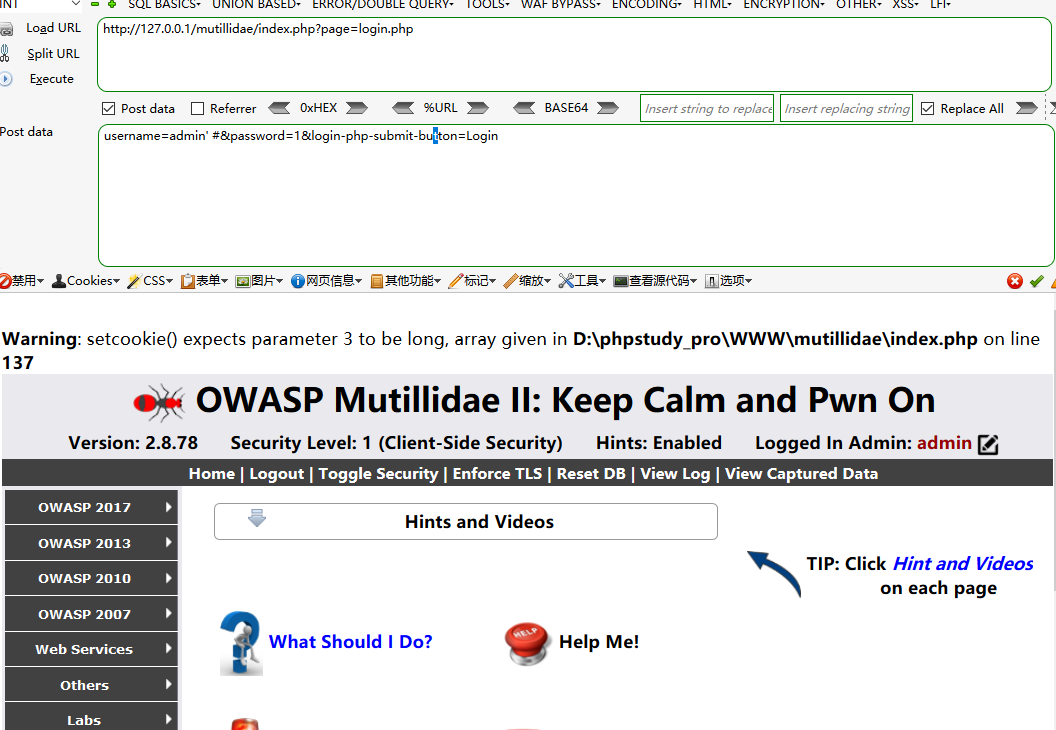Click the Load URL icon

6,29
